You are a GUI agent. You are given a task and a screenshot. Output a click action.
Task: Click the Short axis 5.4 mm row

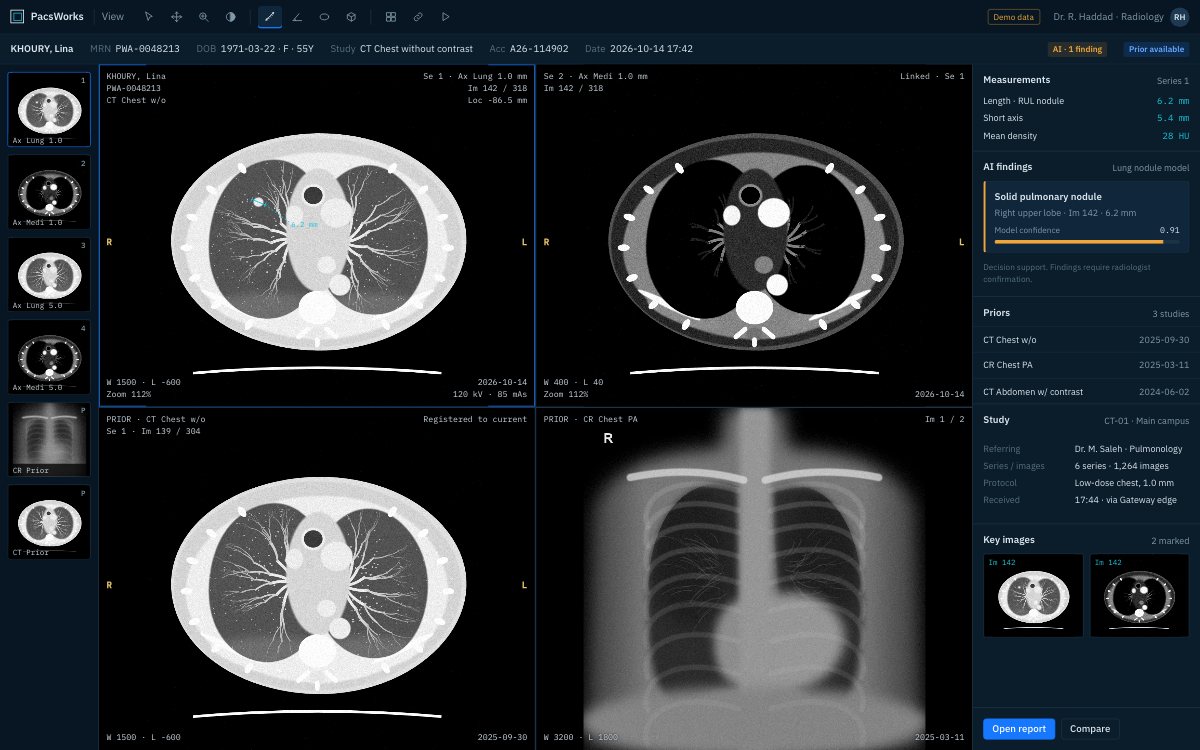pyautogui.click(x=1086, y=118)
